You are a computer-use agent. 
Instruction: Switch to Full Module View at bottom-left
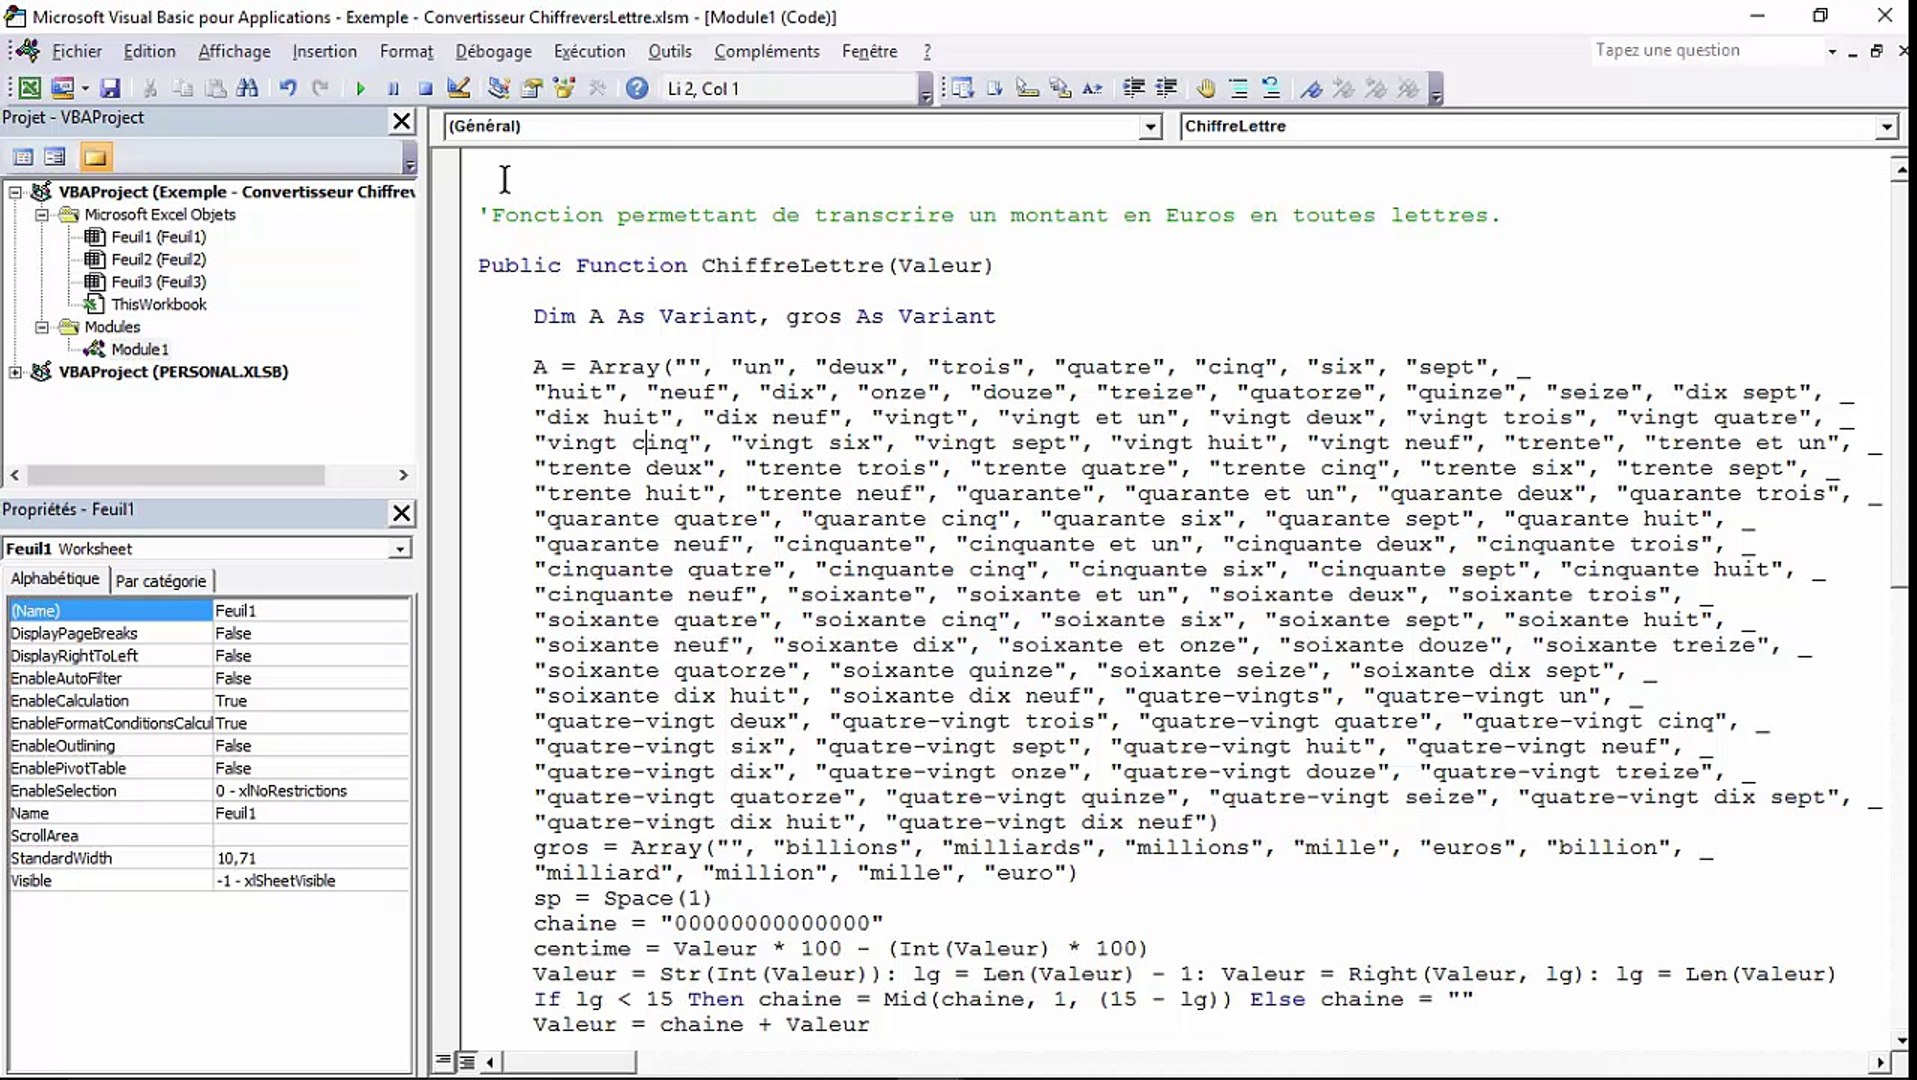[466, 1061]
